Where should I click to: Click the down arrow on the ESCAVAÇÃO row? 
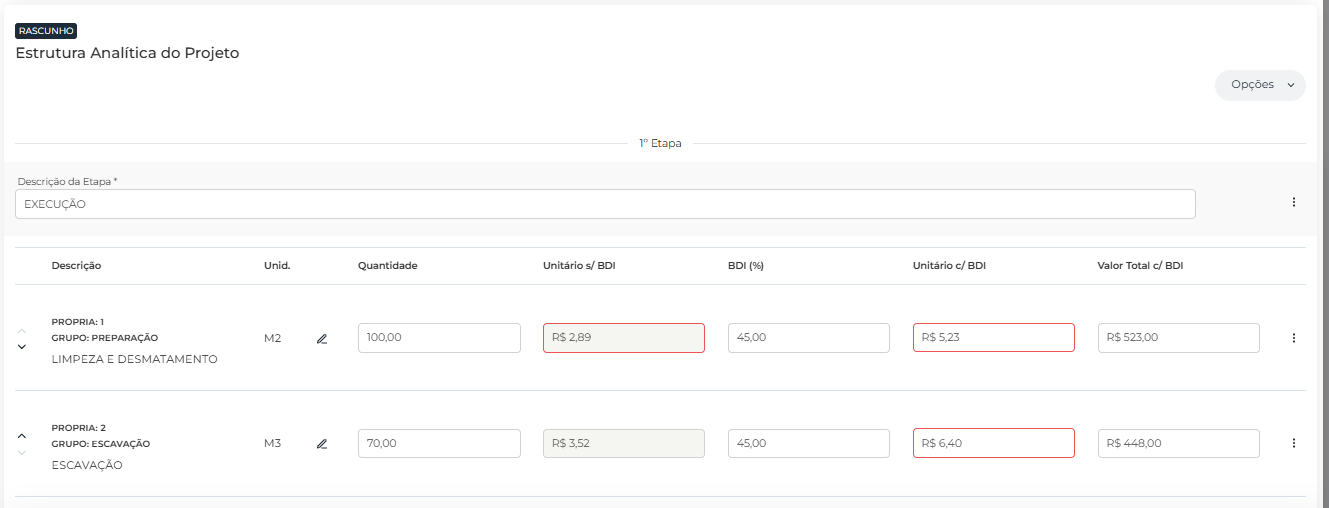coord(21,452)
